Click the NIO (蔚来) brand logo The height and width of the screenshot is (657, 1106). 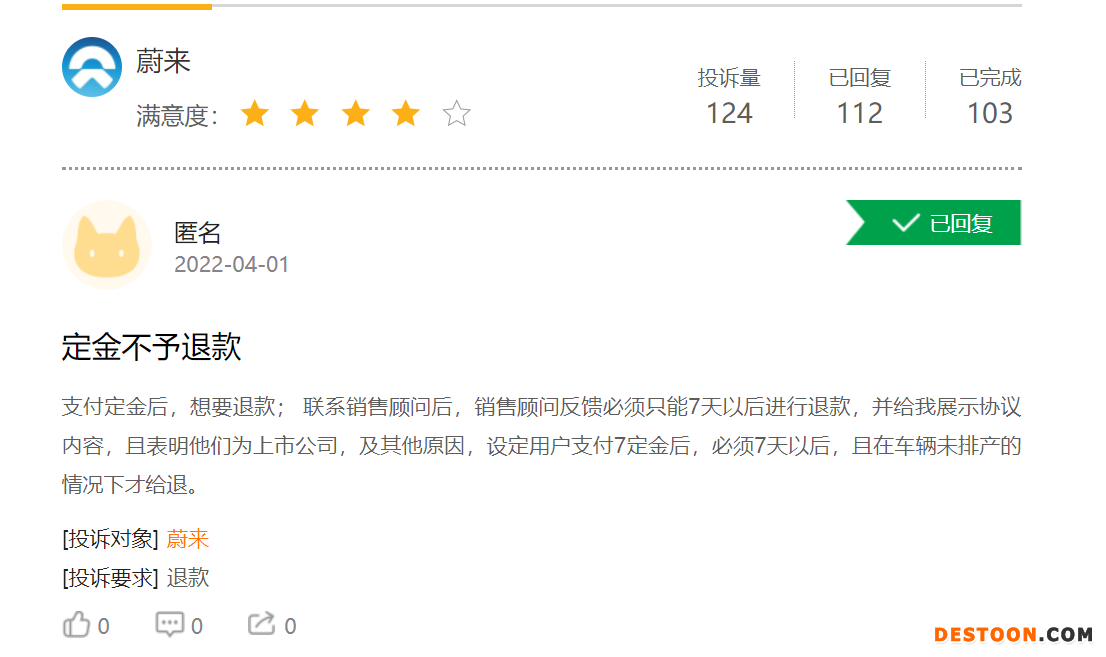(92, 67)
